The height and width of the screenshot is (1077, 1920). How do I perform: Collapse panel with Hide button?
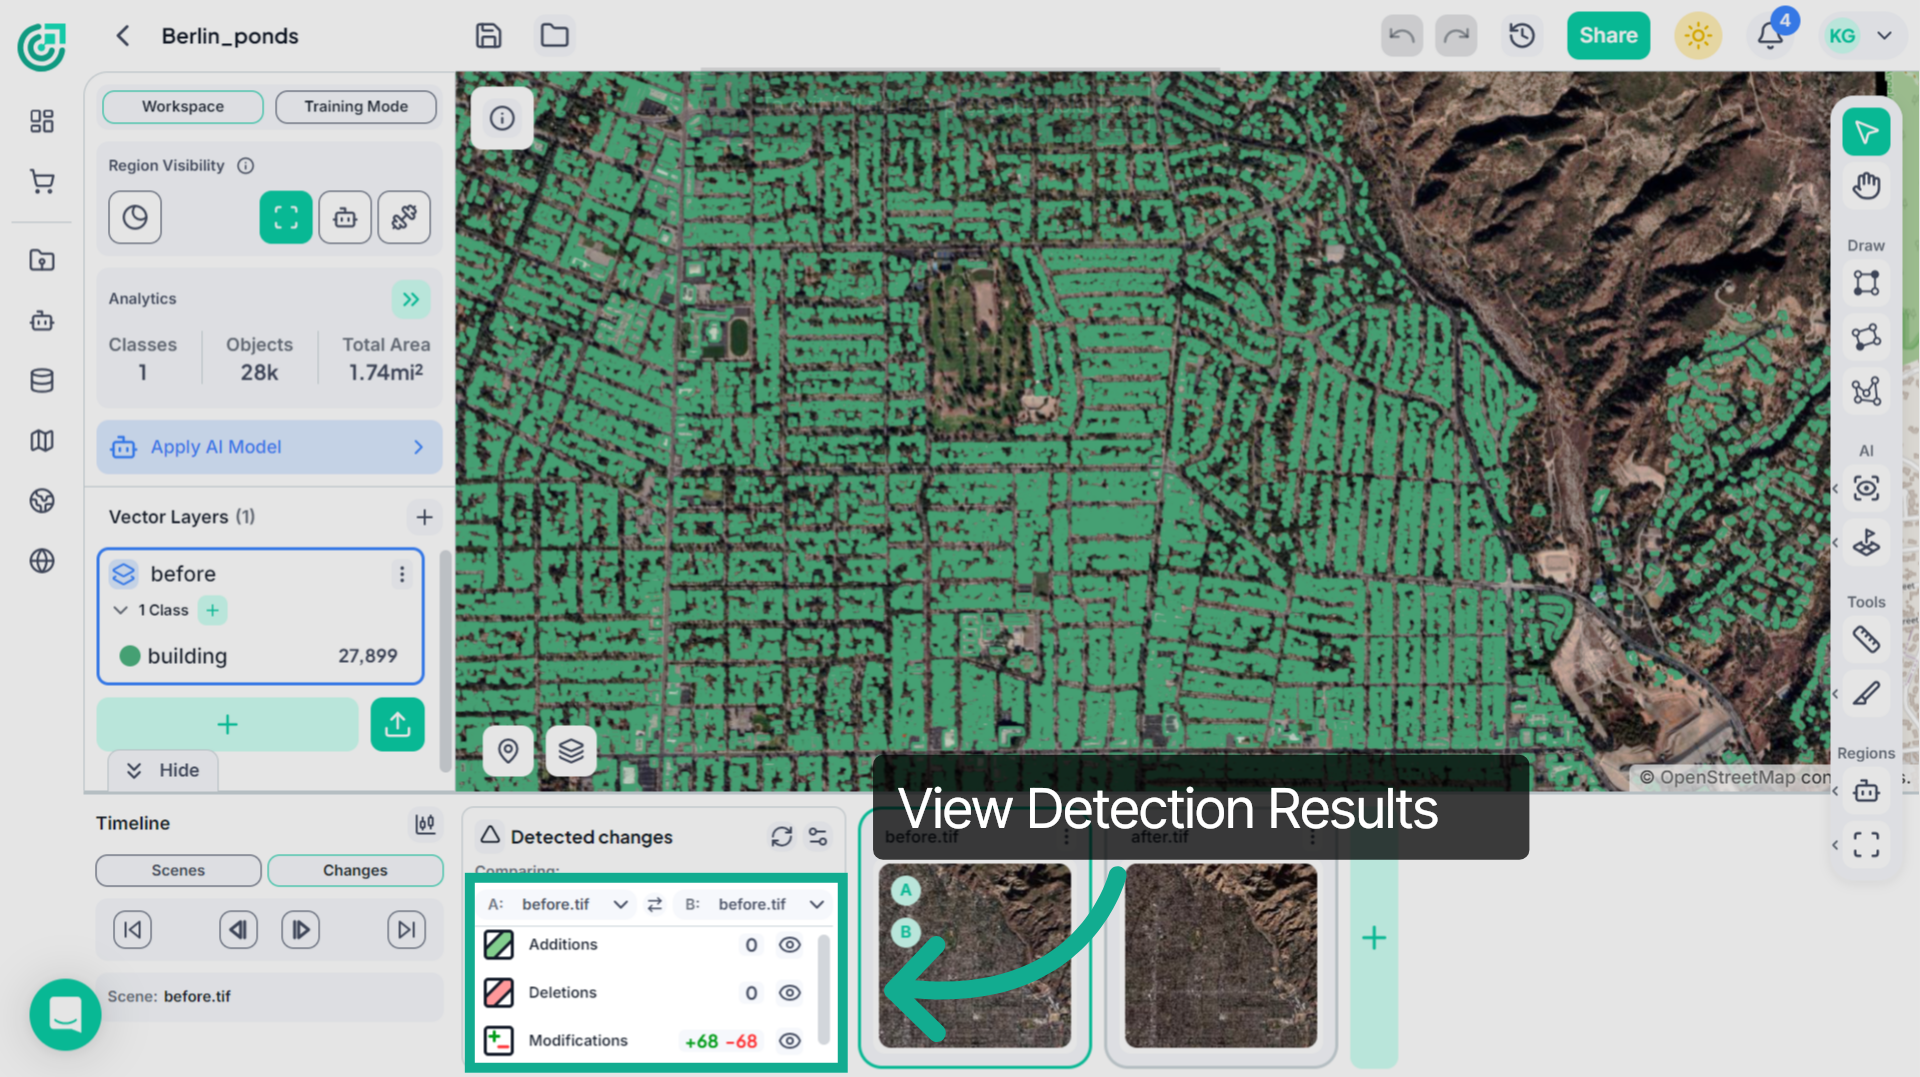coord(162,771)
